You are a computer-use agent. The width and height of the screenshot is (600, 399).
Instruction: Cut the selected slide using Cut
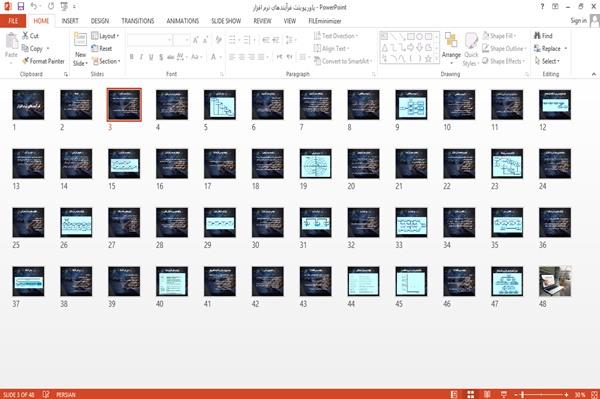click(x=30, y=36)
